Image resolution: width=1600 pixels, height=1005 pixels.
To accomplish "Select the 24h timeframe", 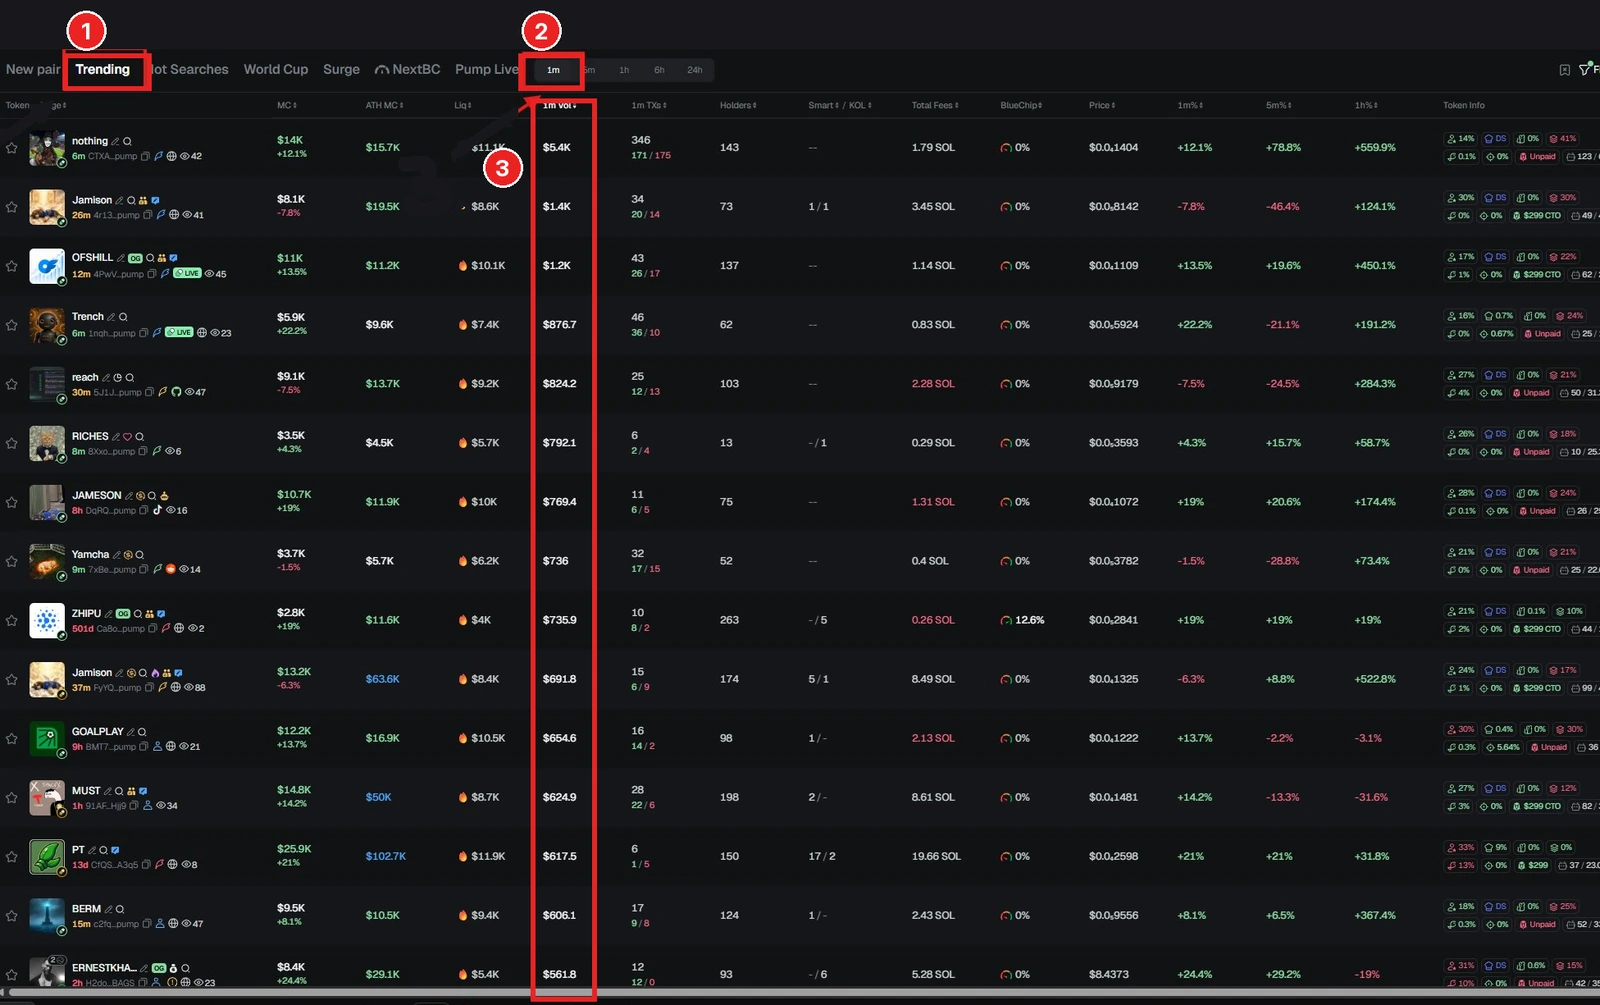I will tap(695, 70).
